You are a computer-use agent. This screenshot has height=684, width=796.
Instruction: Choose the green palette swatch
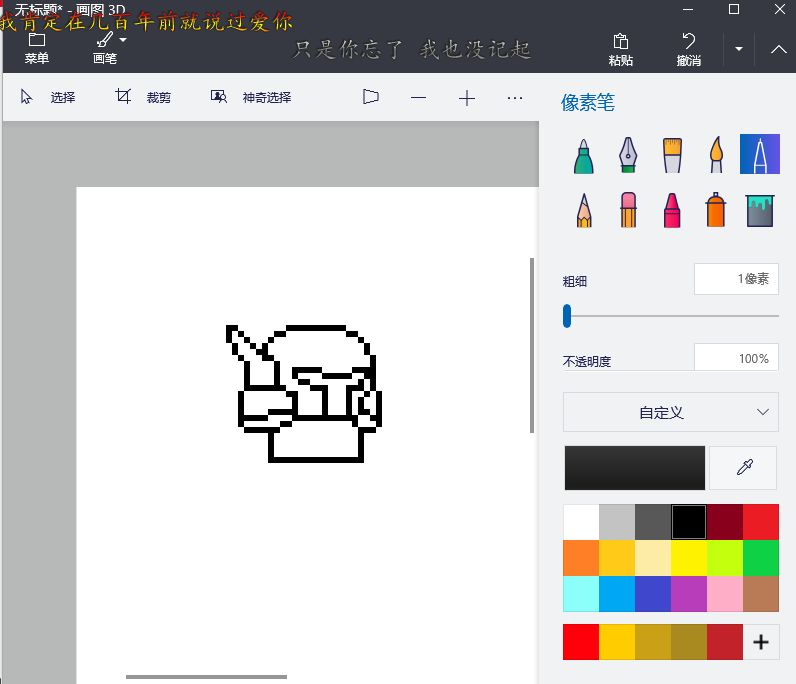point(760,558)
